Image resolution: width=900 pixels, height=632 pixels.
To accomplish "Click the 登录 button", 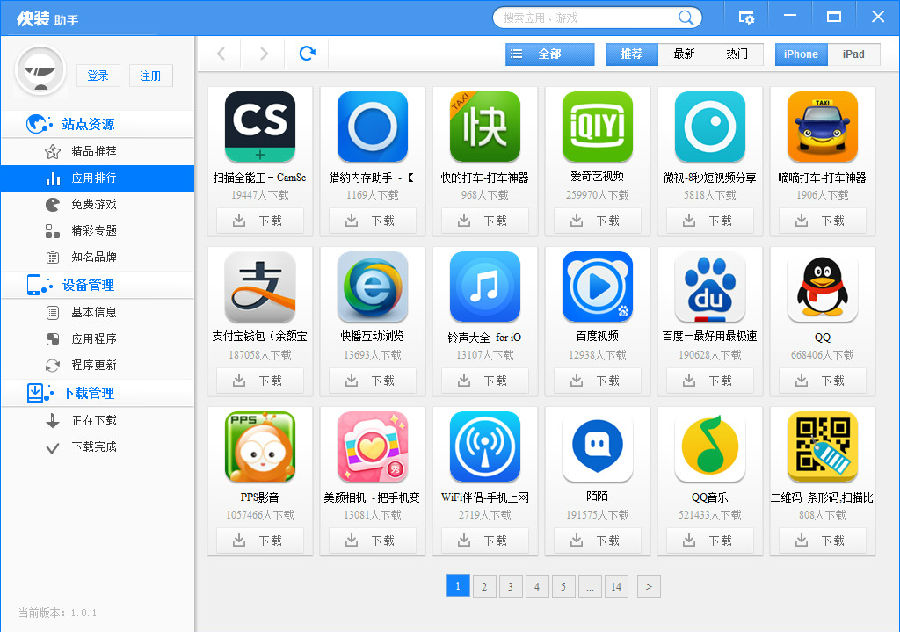I will 98,75.
